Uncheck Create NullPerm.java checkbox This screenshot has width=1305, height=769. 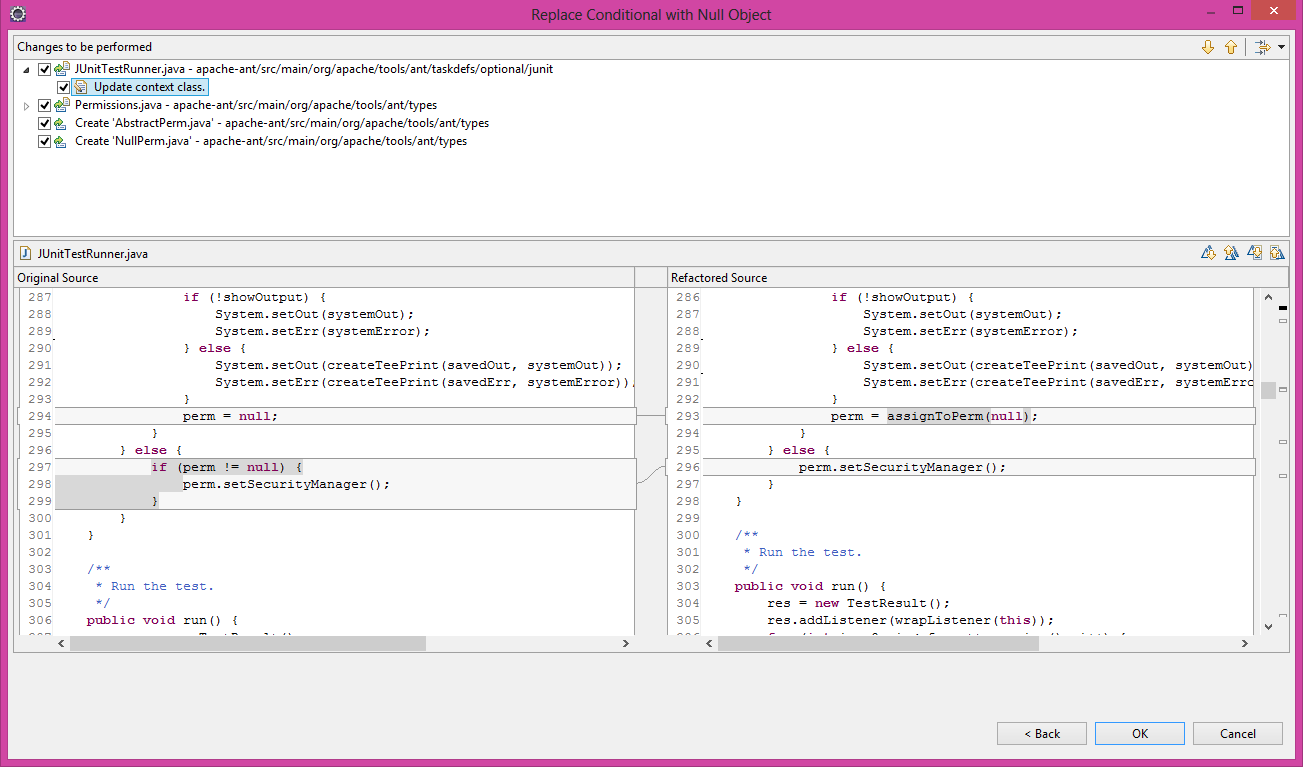(x=44, y=142)
